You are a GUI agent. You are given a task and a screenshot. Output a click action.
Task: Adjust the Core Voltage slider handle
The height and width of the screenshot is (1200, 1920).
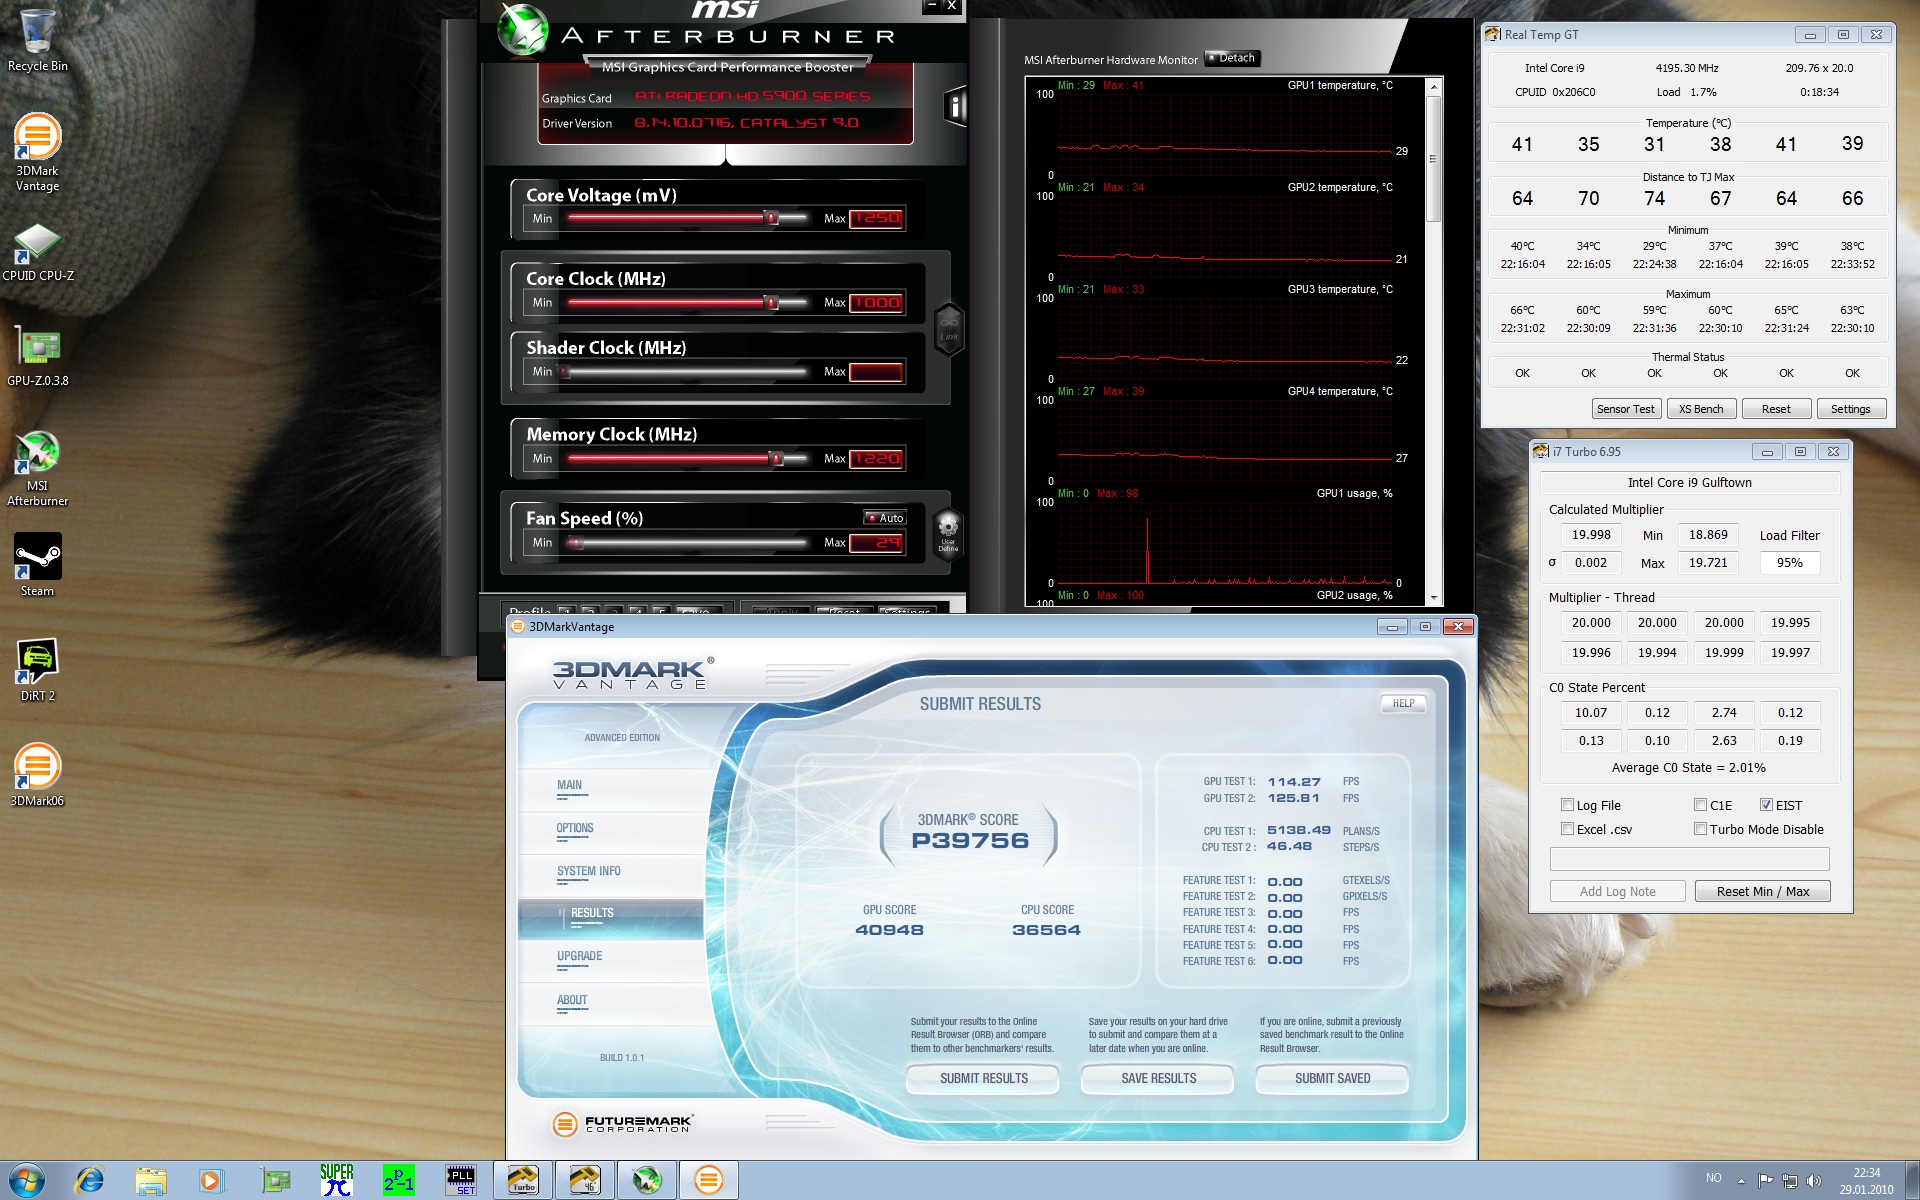click(x=771, y=217)
